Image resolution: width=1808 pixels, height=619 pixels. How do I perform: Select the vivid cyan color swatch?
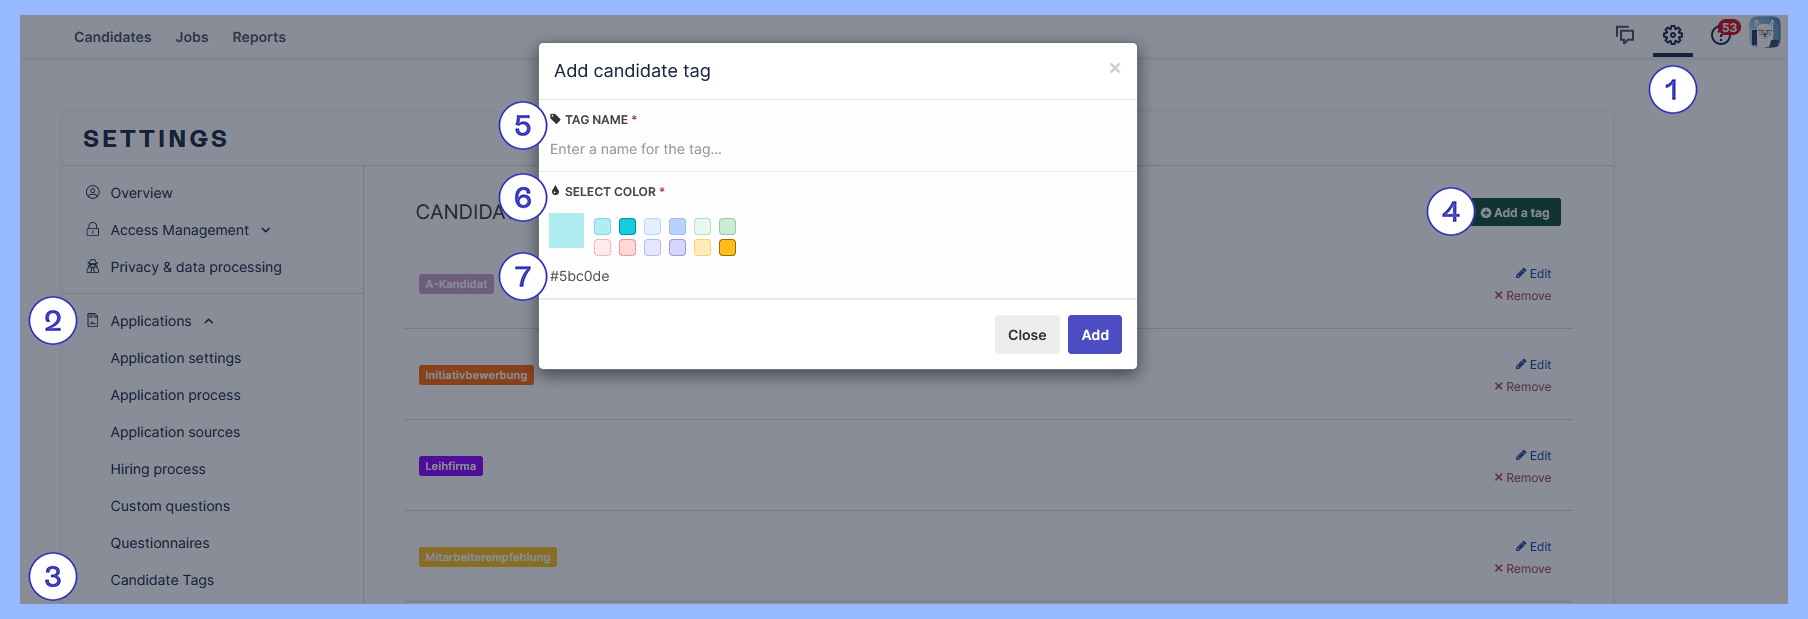point(627,227)
